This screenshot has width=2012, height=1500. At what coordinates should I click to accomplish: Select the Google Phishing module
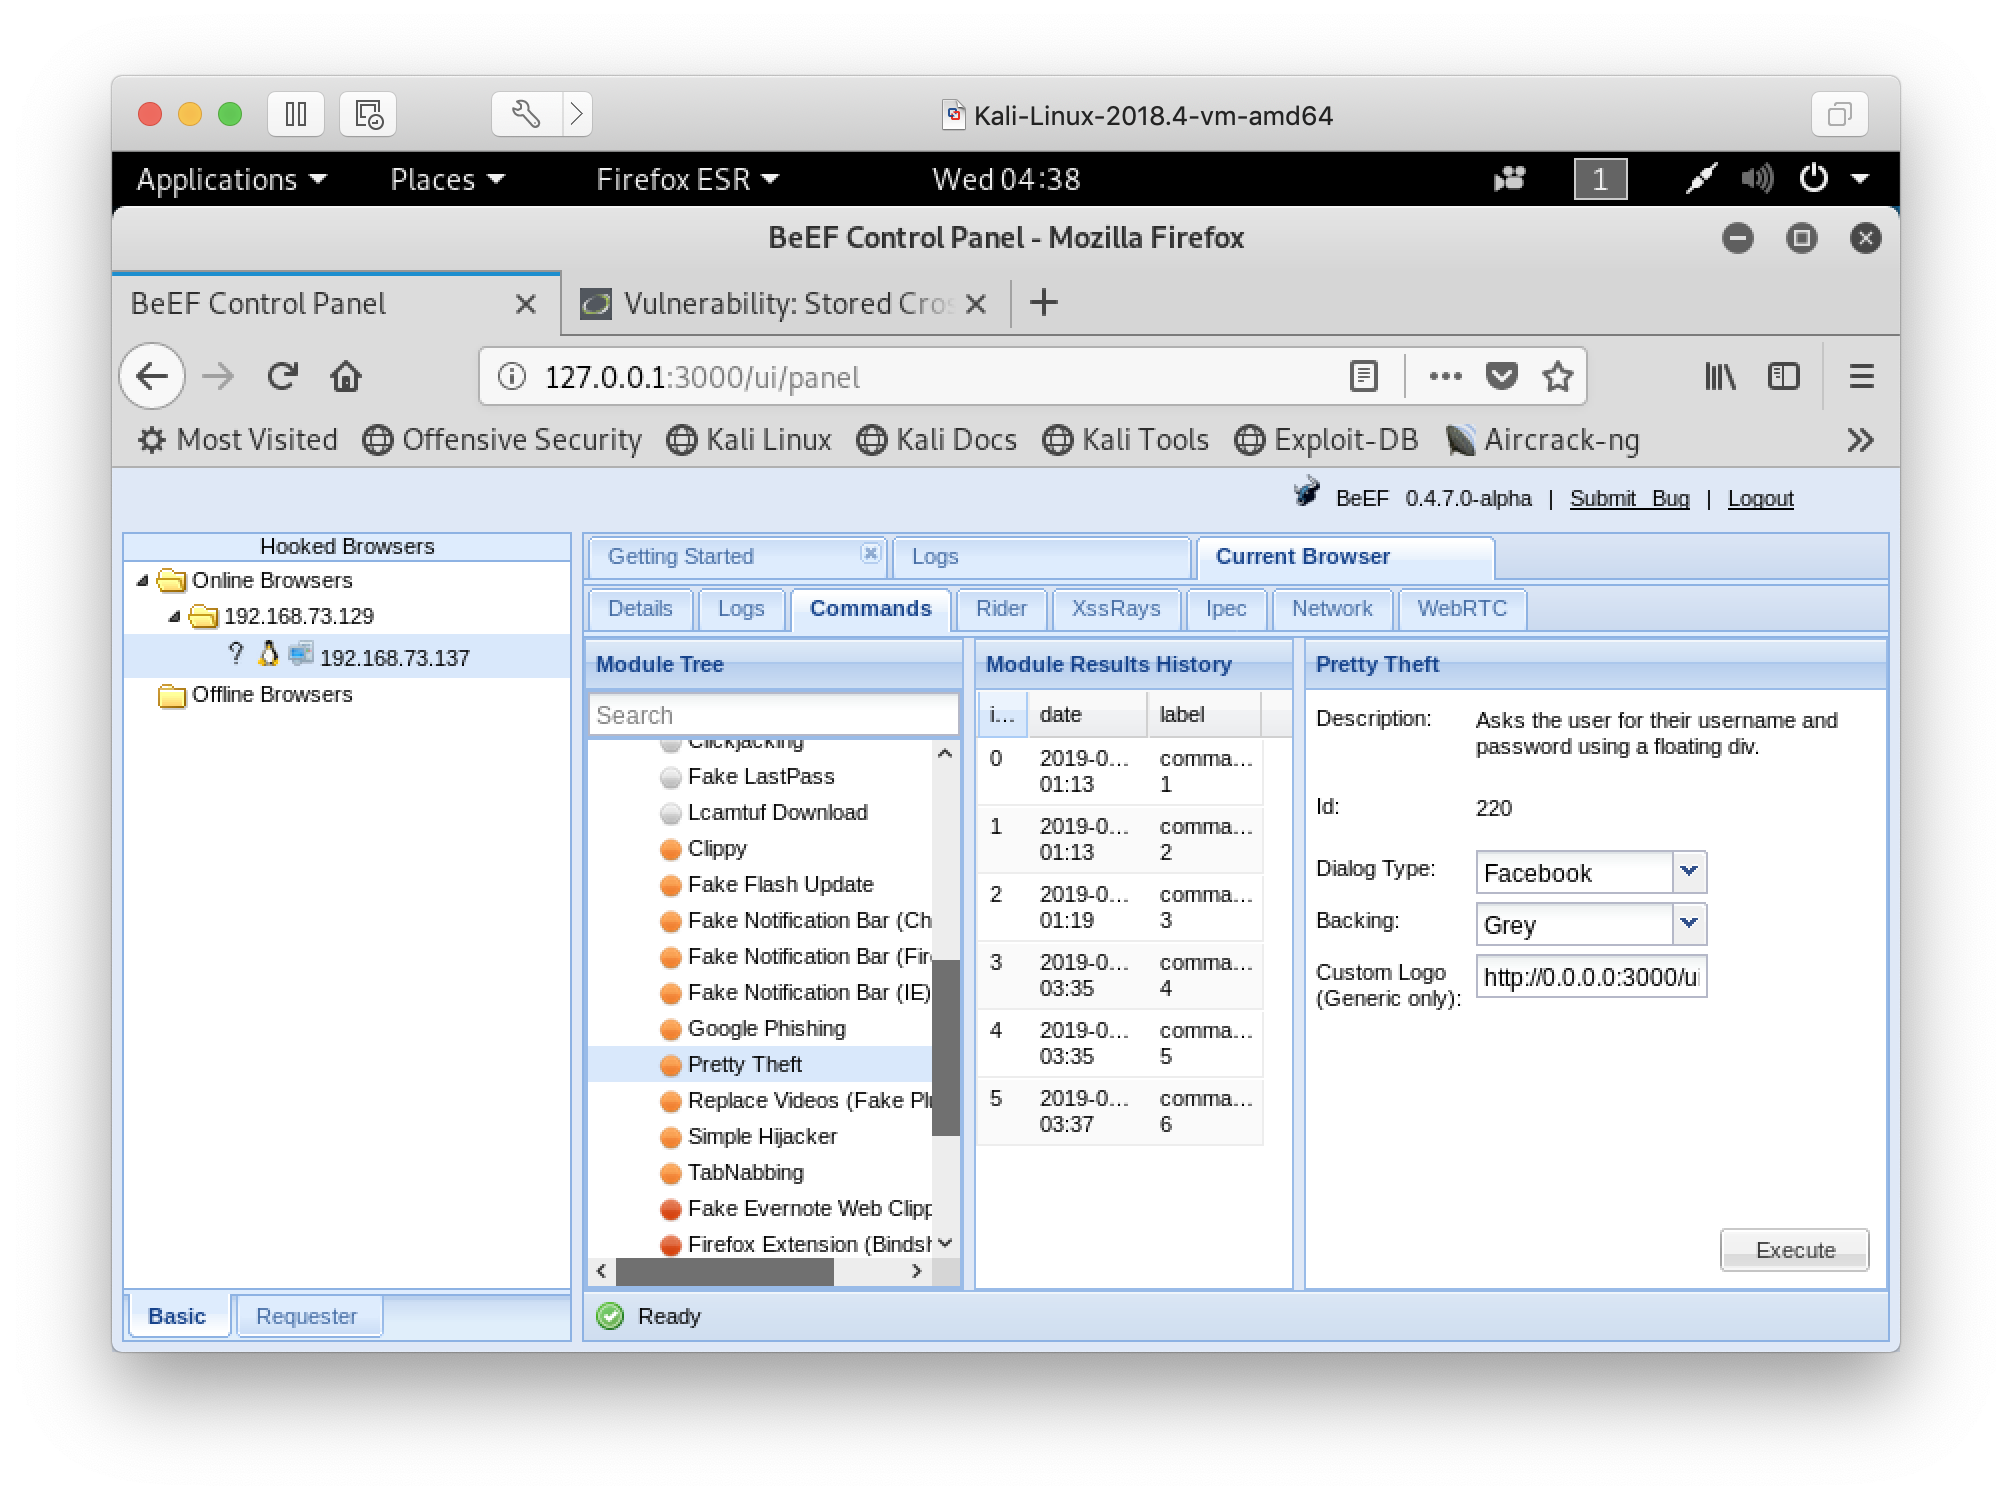click(x=766, y=1029)
